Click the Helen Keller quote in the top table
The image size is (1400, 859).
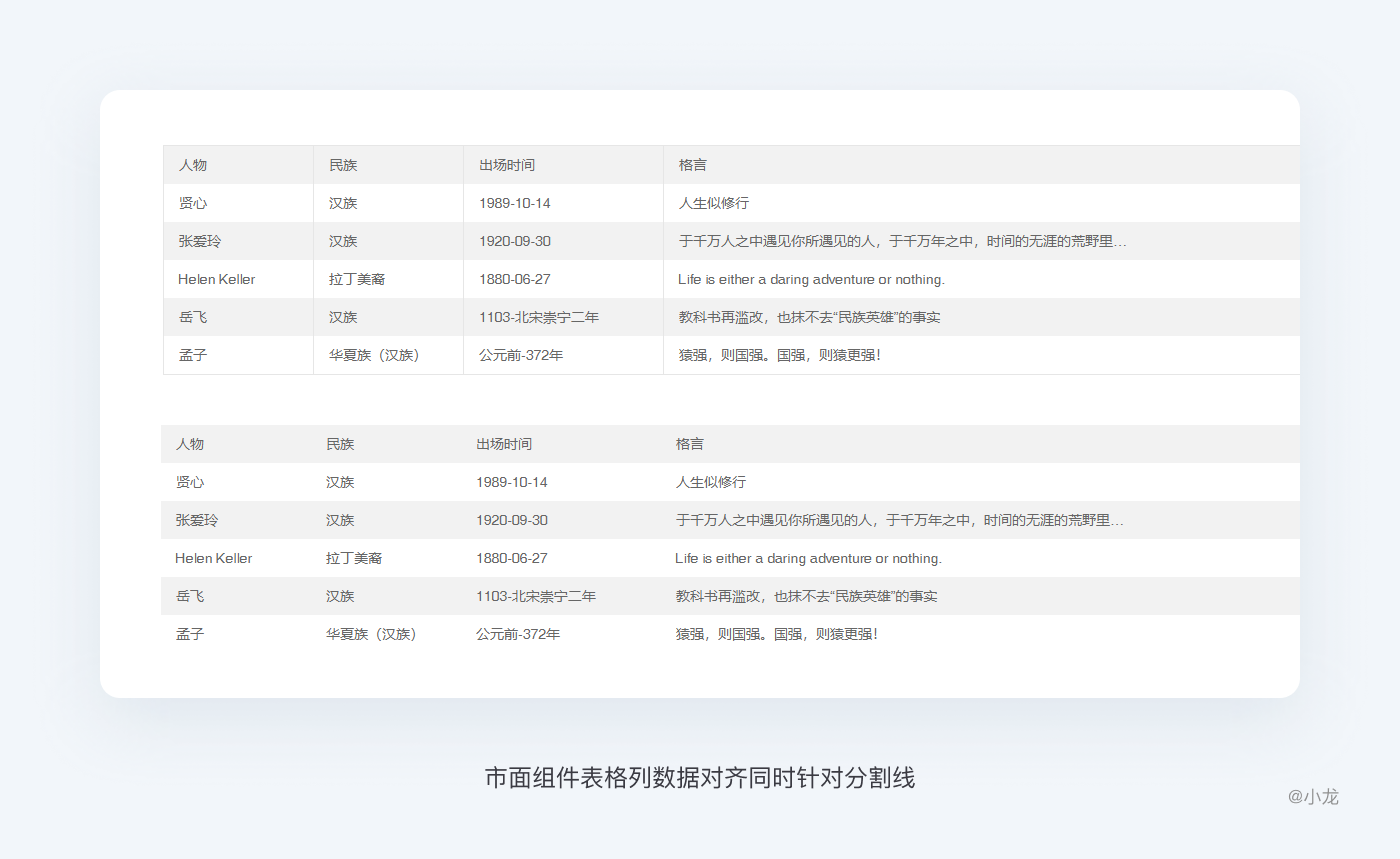tap(811, 279)
